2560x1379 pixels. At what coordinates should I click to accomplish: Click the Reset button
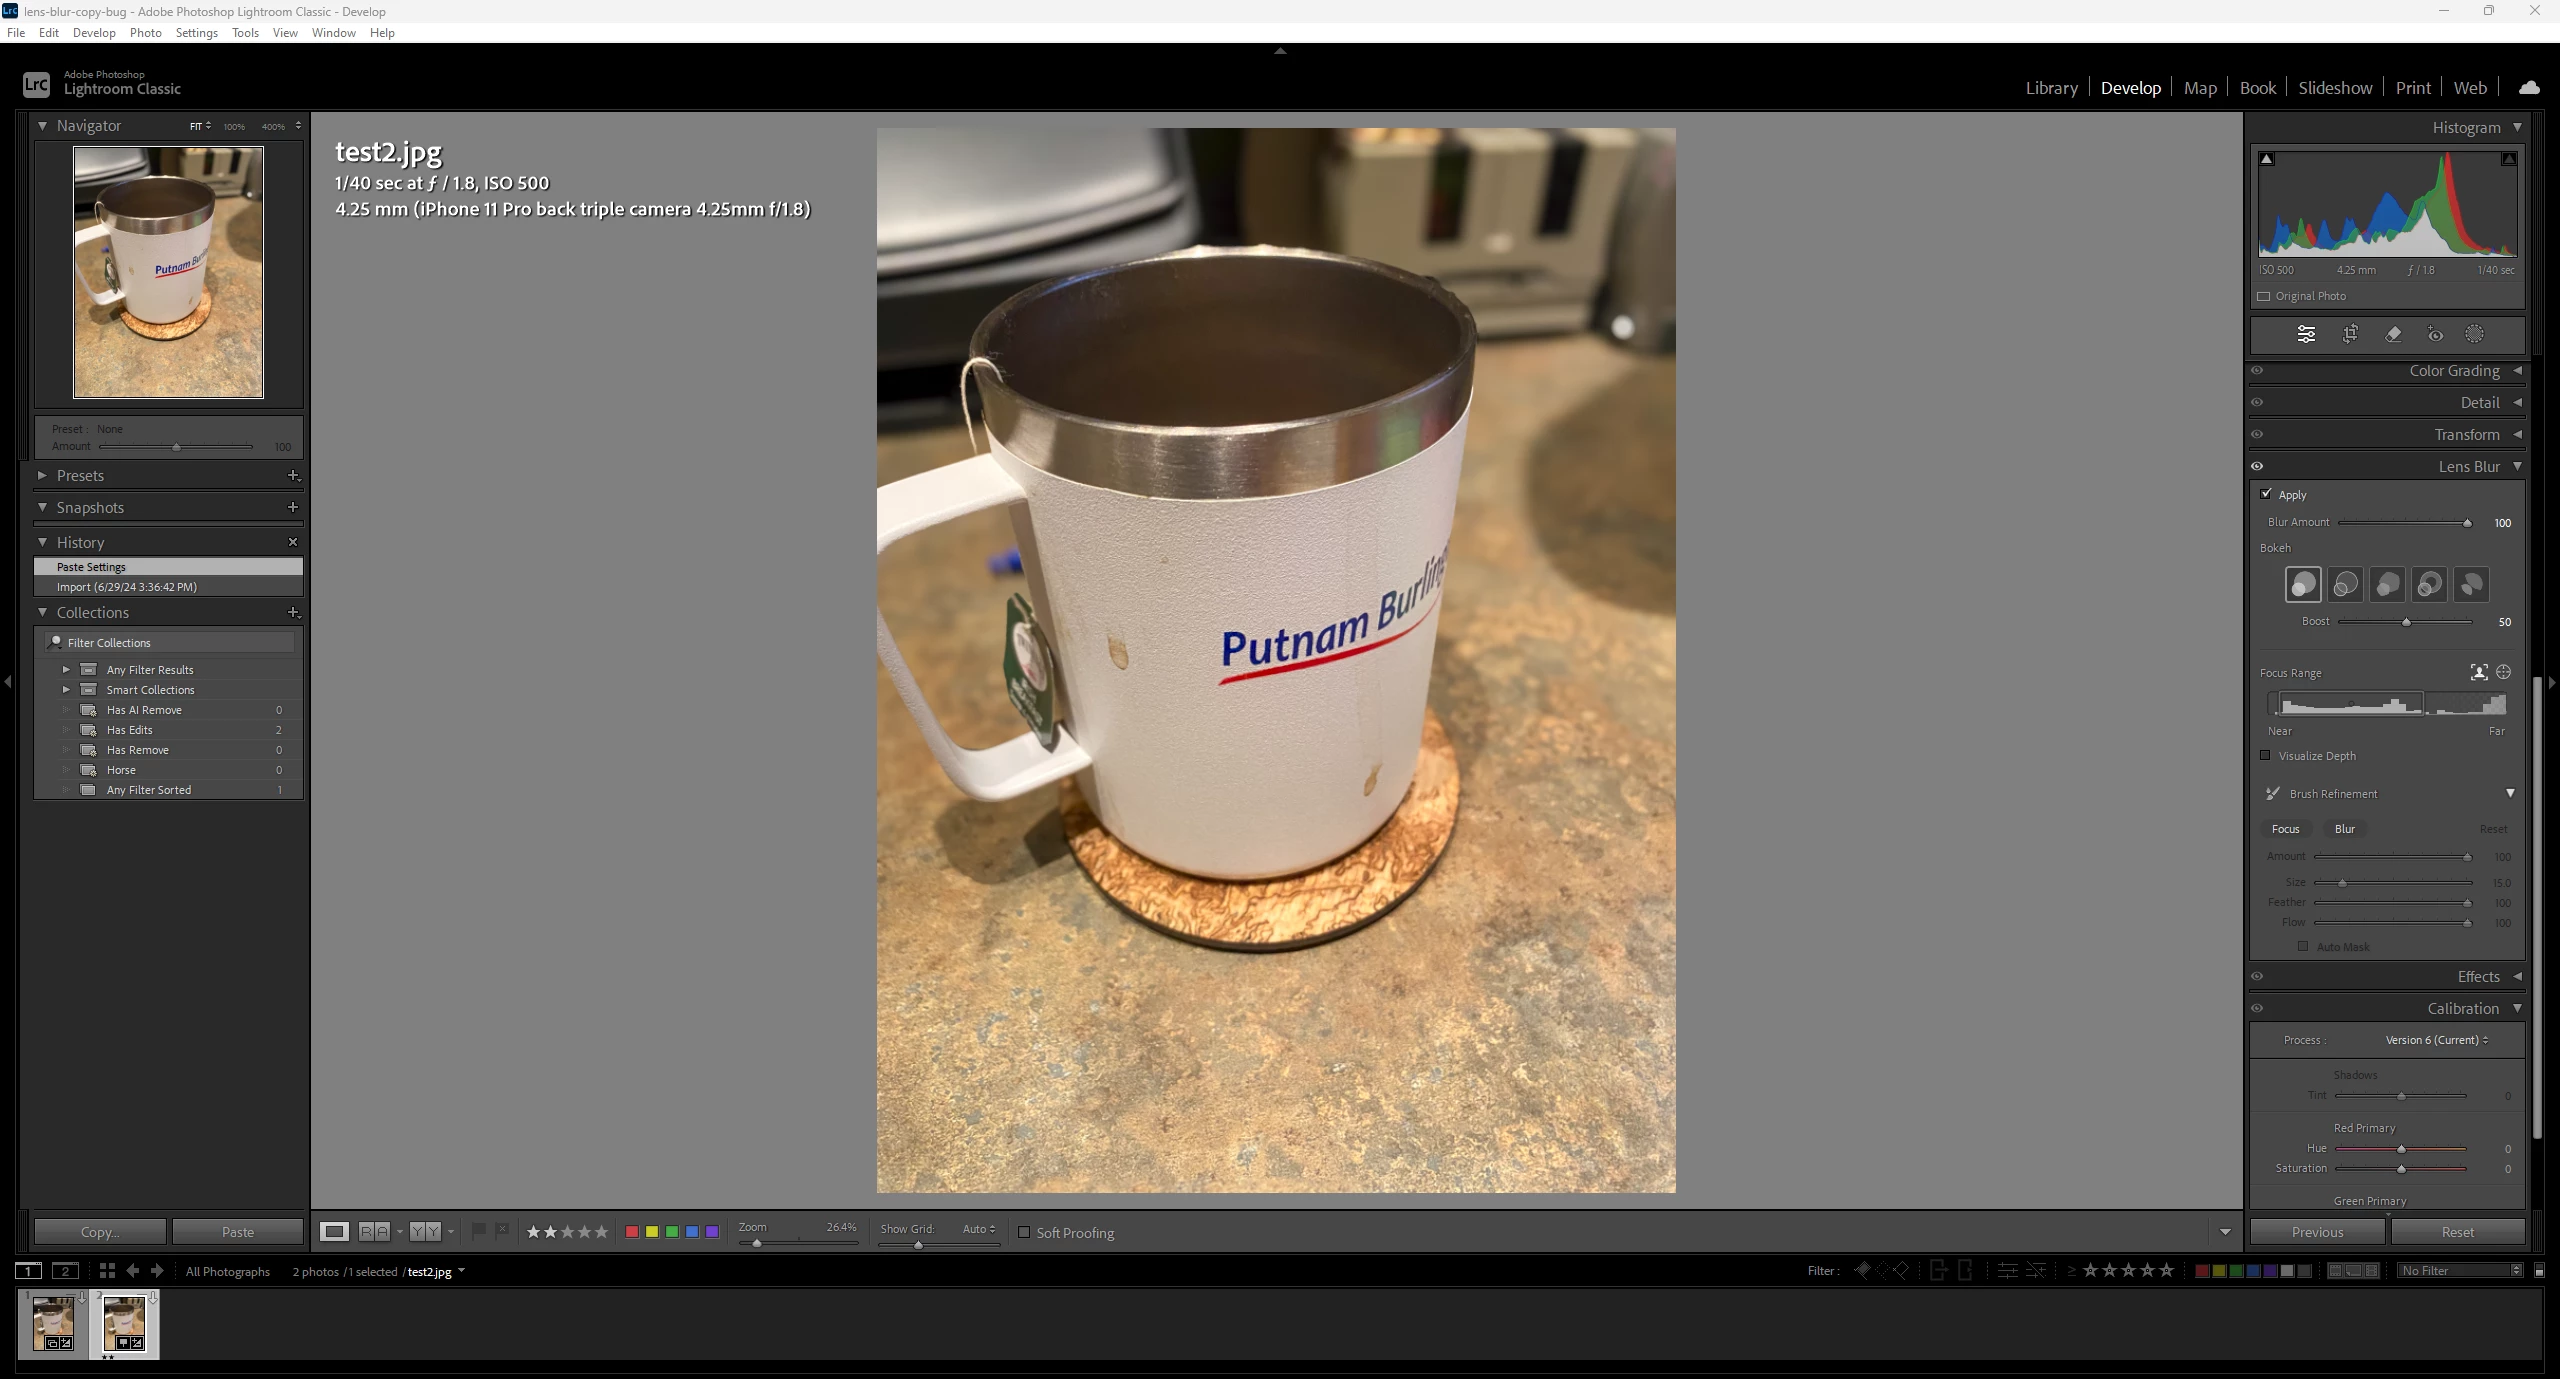point(2457,1232)
